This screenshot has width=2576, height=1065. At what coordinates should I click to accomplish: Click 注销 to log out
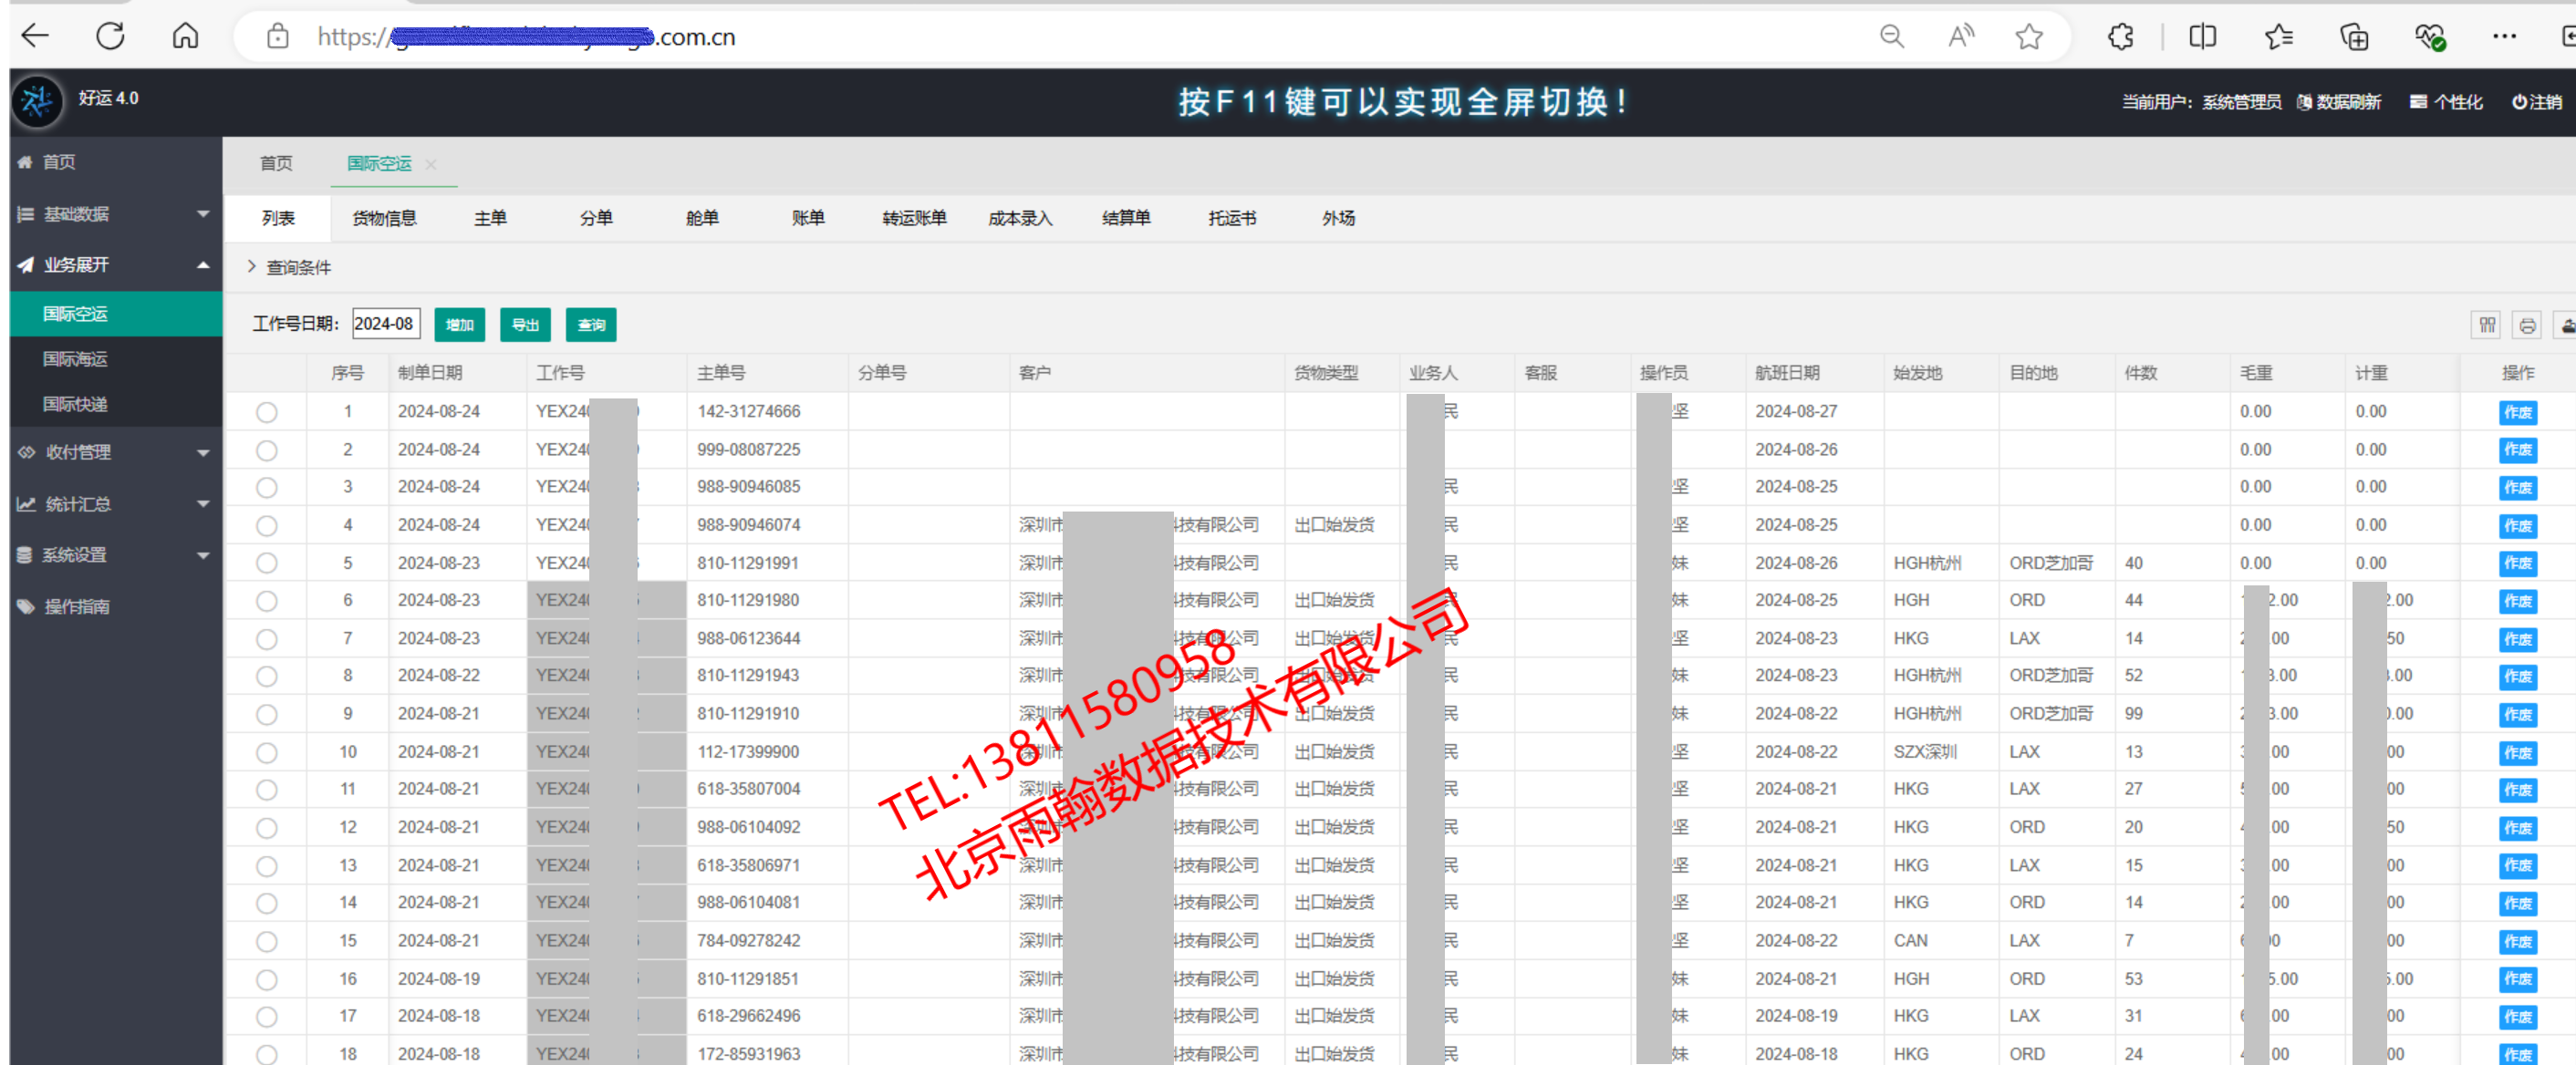click(x=2537, y=102)
